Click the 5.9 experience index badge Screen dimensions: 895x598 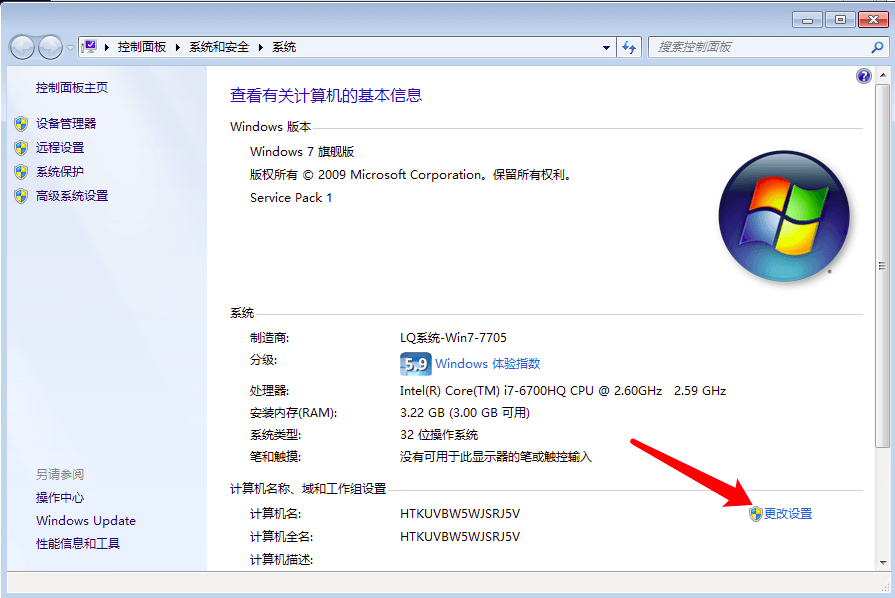coord(416,364)
